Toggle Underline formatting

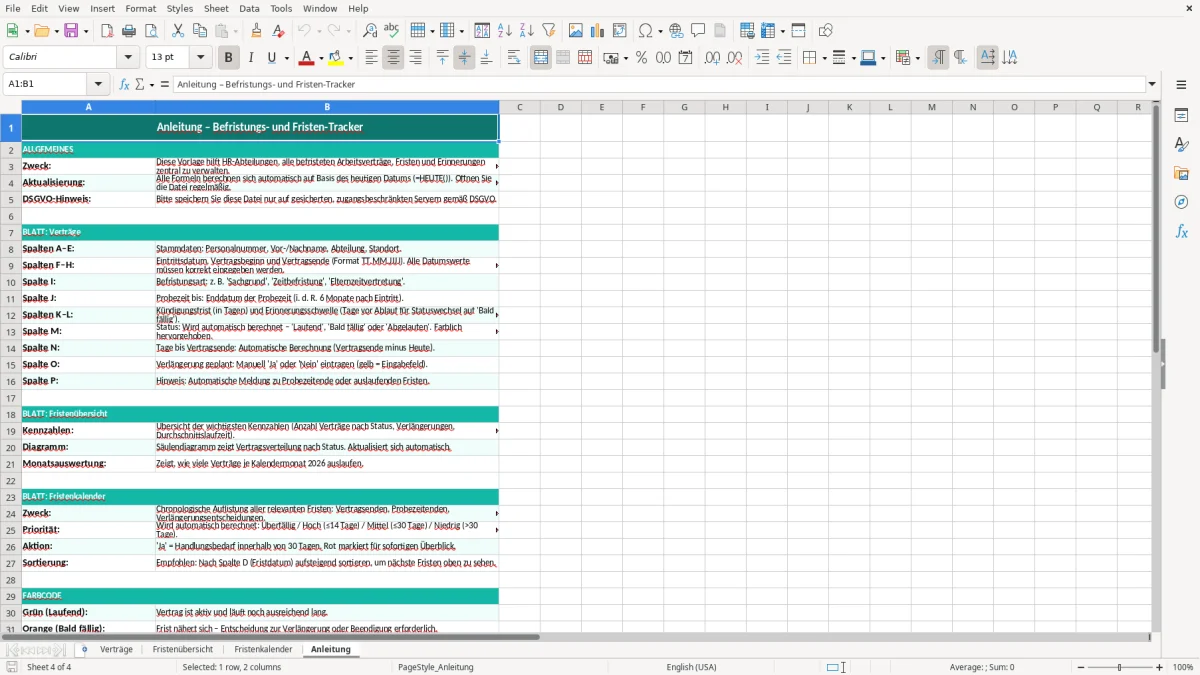(272, 58)
